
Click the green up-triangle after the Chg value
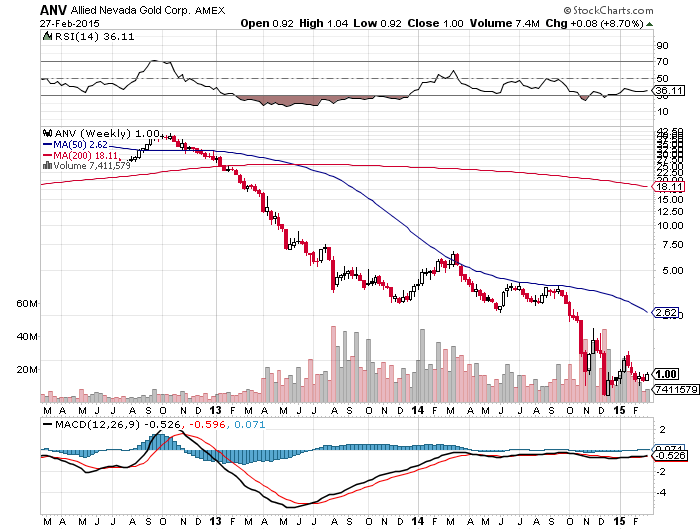(x=650, y=24)
